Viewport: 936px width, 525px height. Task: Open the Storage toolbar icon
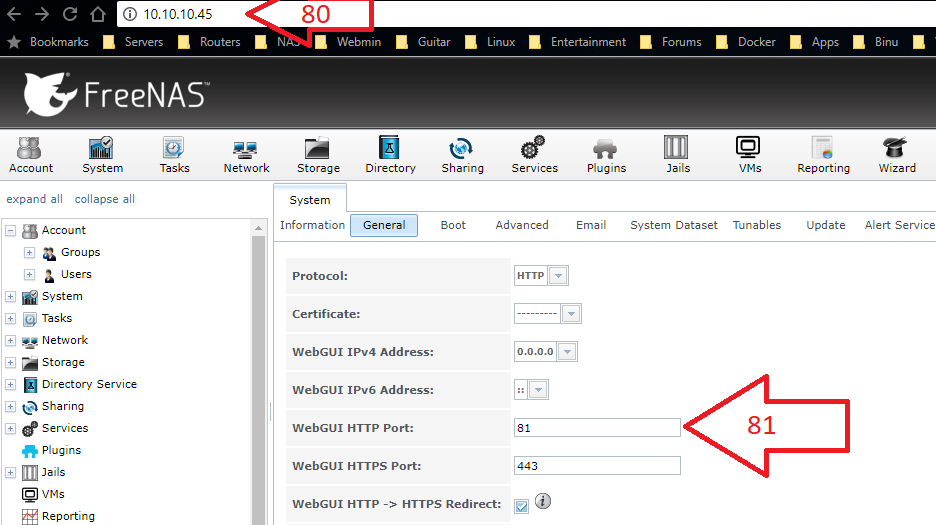[318, 155]
